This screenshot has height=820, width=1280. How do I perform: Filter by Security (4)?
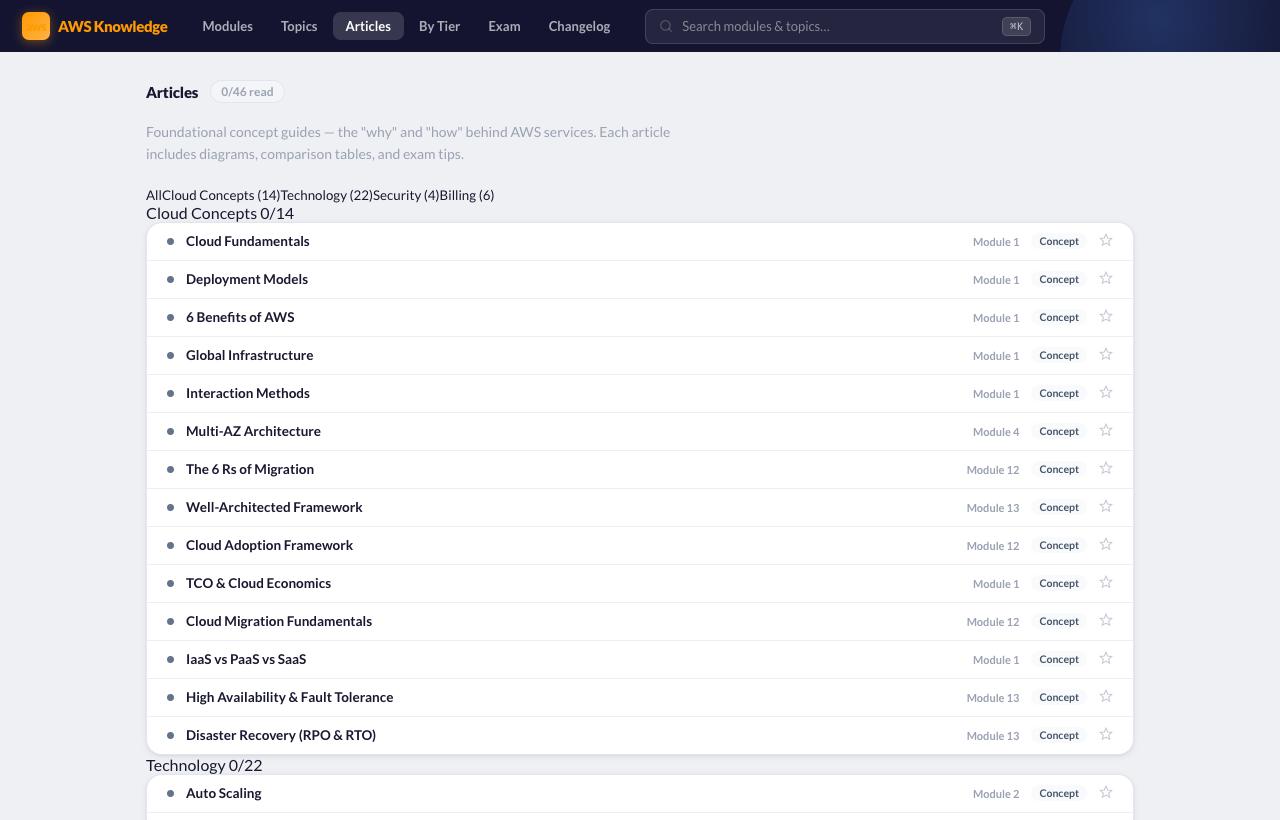pyautogui.click(x=406, y=195)
